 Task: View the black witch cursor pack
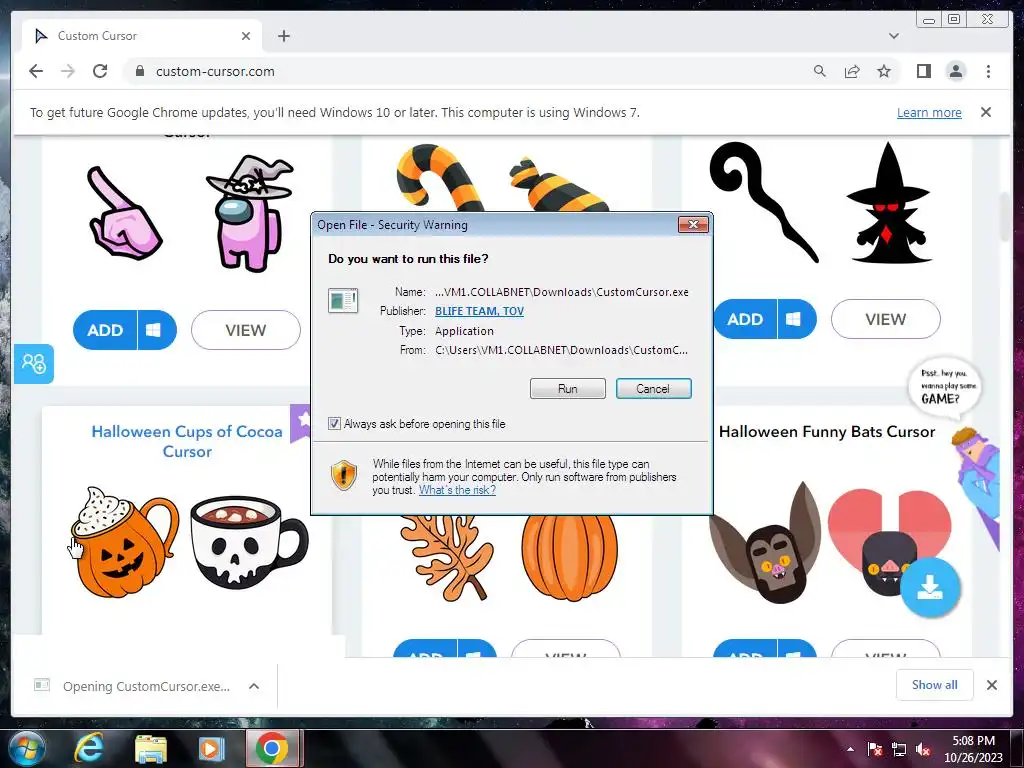(886, 319)
